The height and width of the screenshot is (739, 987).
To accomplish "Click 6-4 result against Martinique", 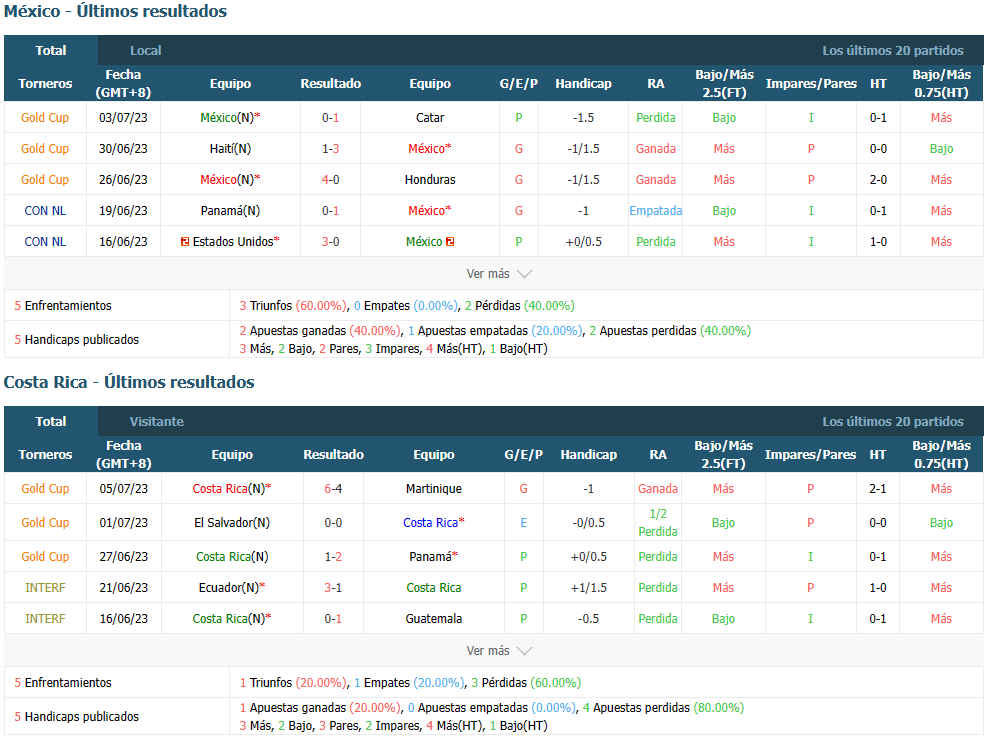I will coord(333,488).
